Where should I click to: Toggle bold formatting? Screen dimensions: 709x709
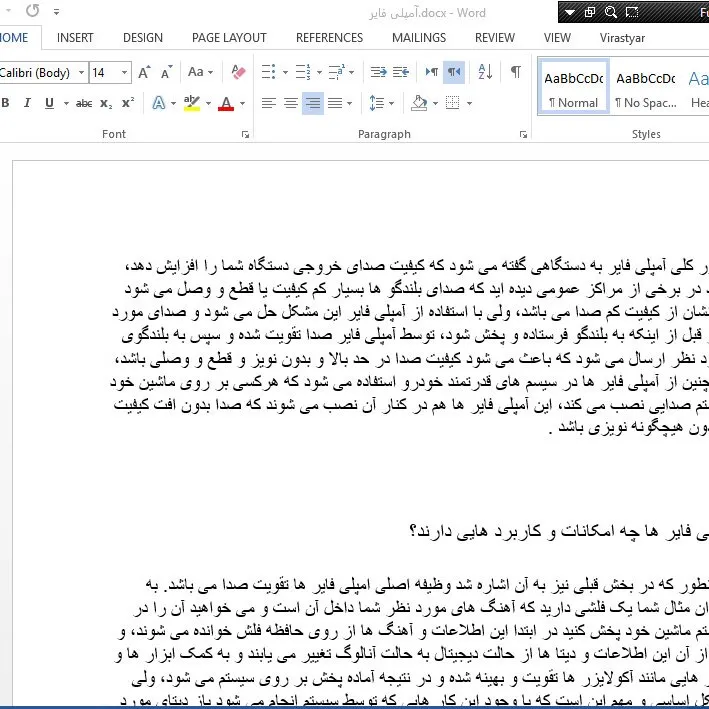tap(6, 103)
